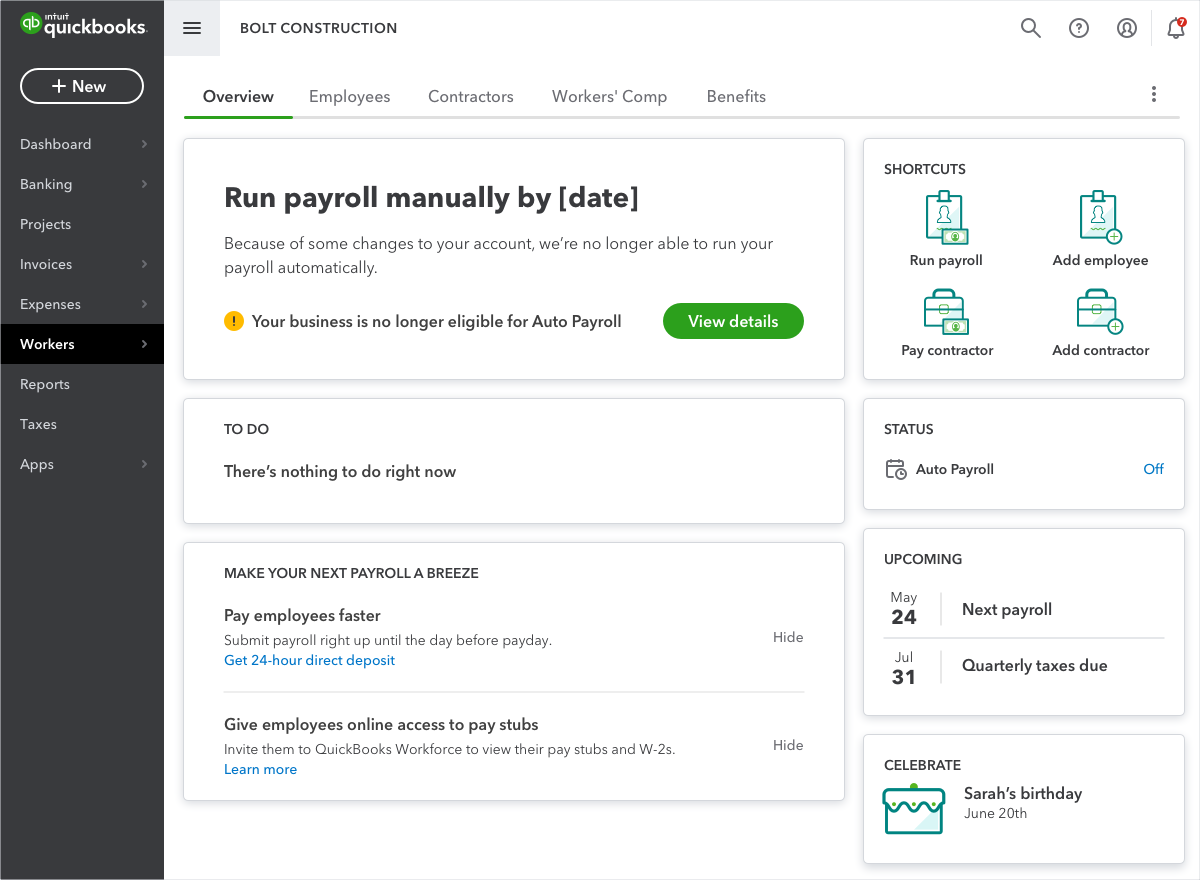This screenshot has height=880, width=1200.
Task: Open the help question mark icon
Action: (x=1079, y=28)
